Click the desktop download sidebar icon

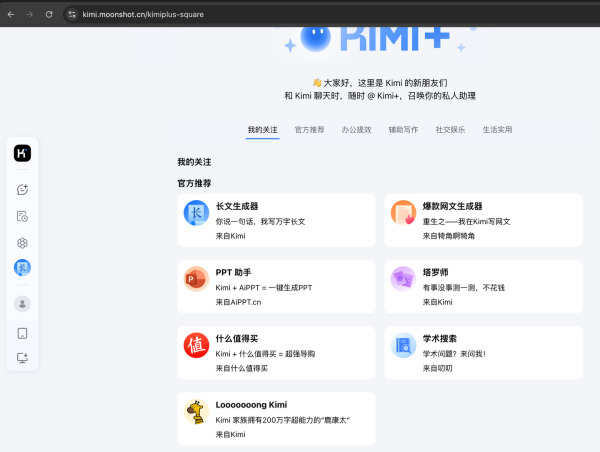(x=22, y=358)
